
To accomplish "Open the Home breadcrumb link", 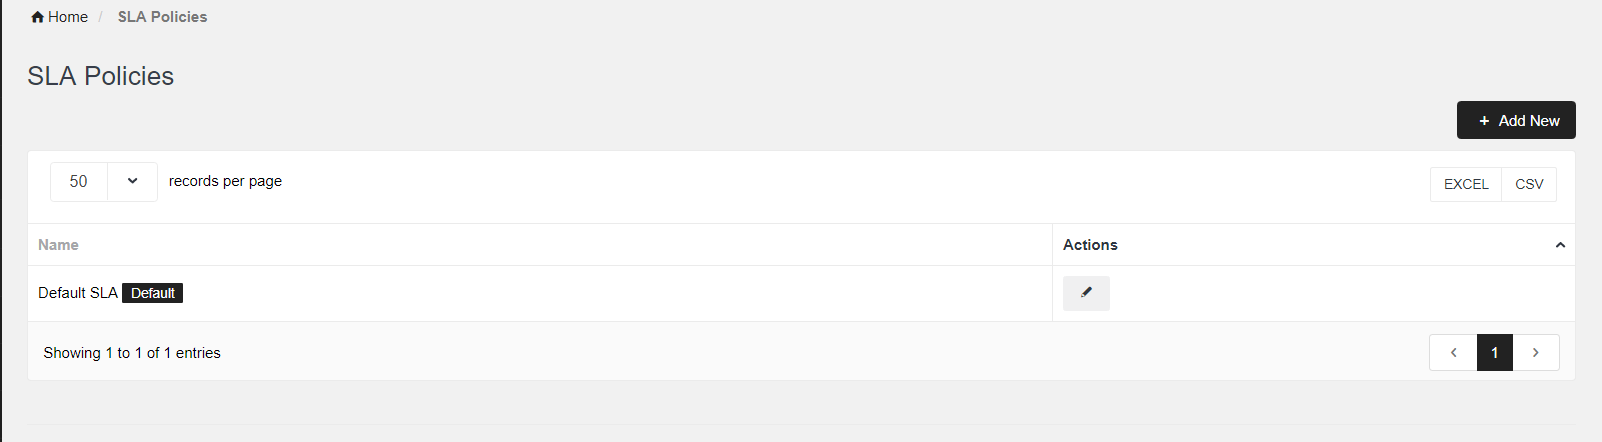I will pos(67,17).
